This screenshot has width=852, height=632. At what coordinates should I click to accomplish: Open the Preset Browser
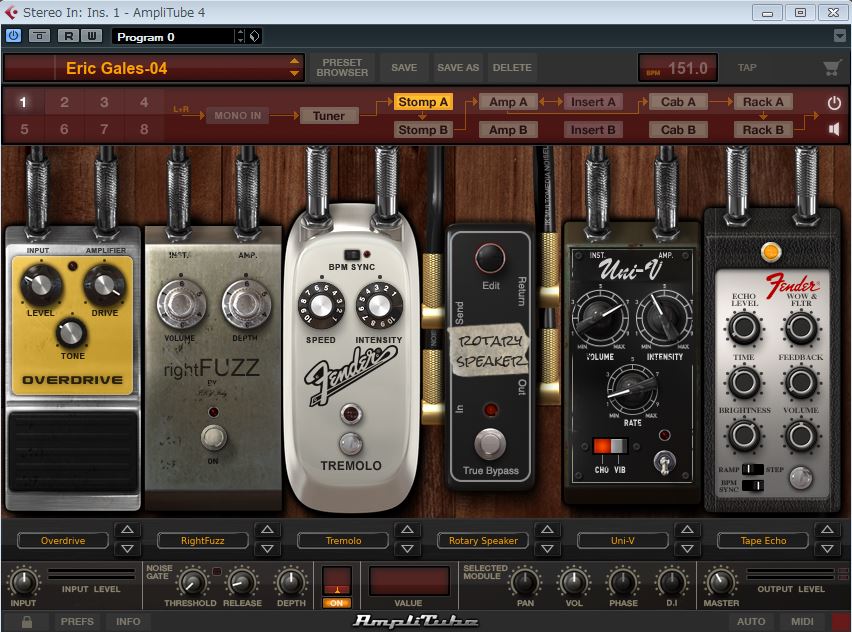tap(342, 68)
